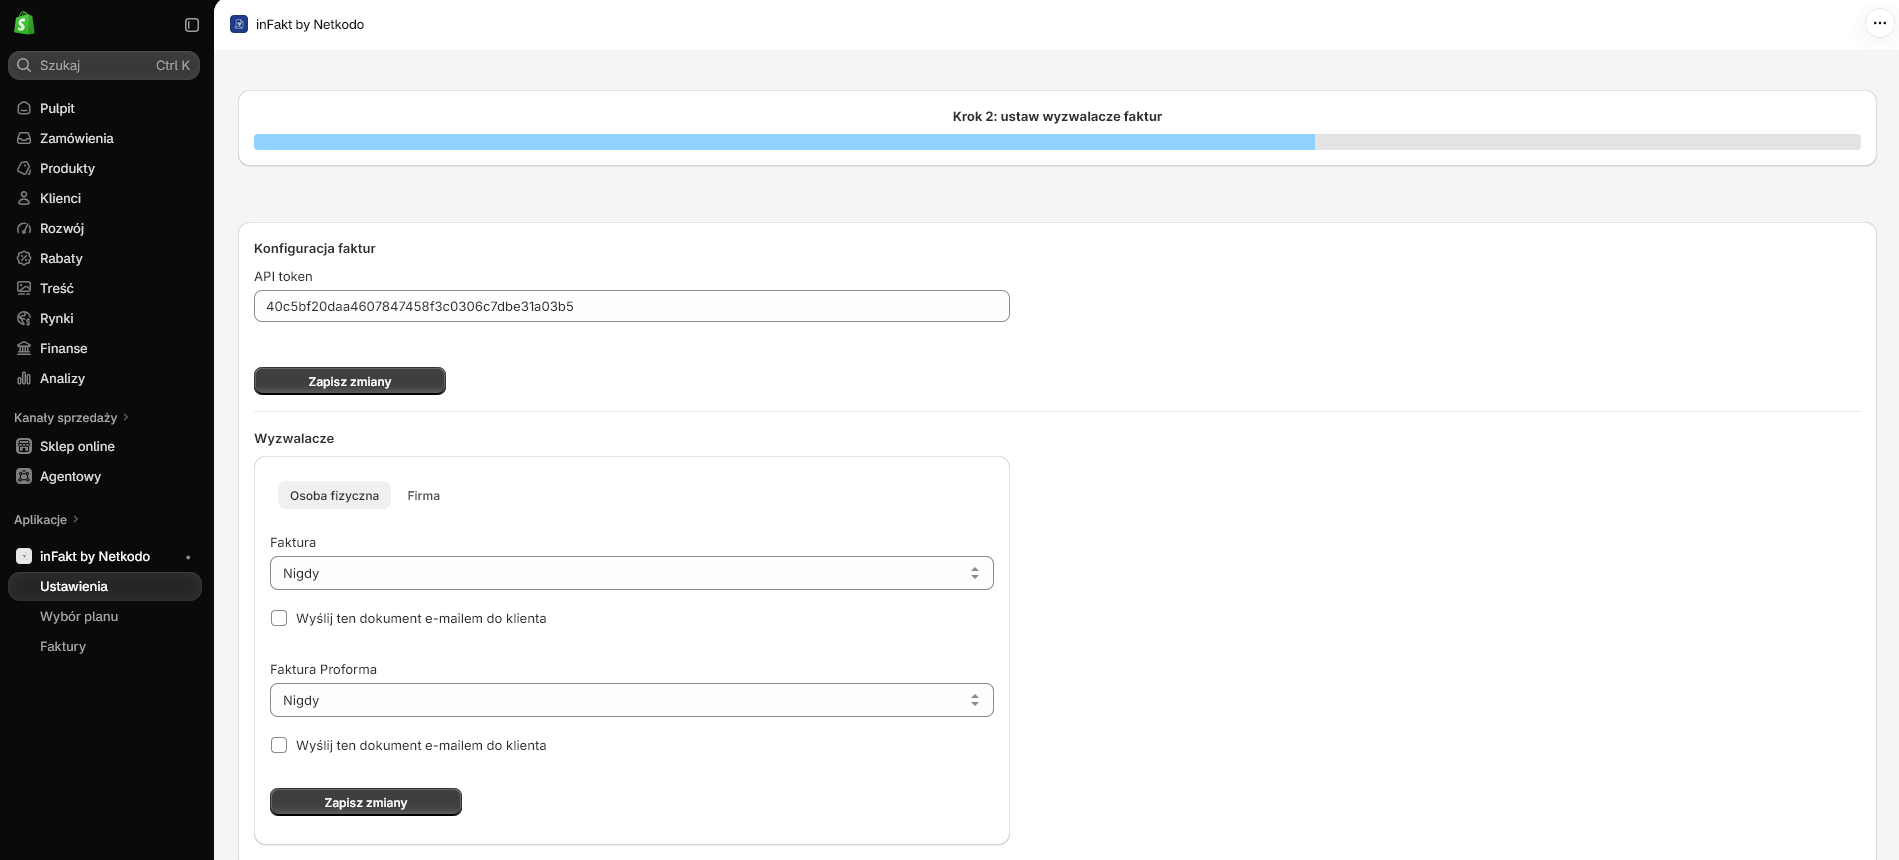Enable email sending for Faktura Proforma document

click(x=279, y=745)
